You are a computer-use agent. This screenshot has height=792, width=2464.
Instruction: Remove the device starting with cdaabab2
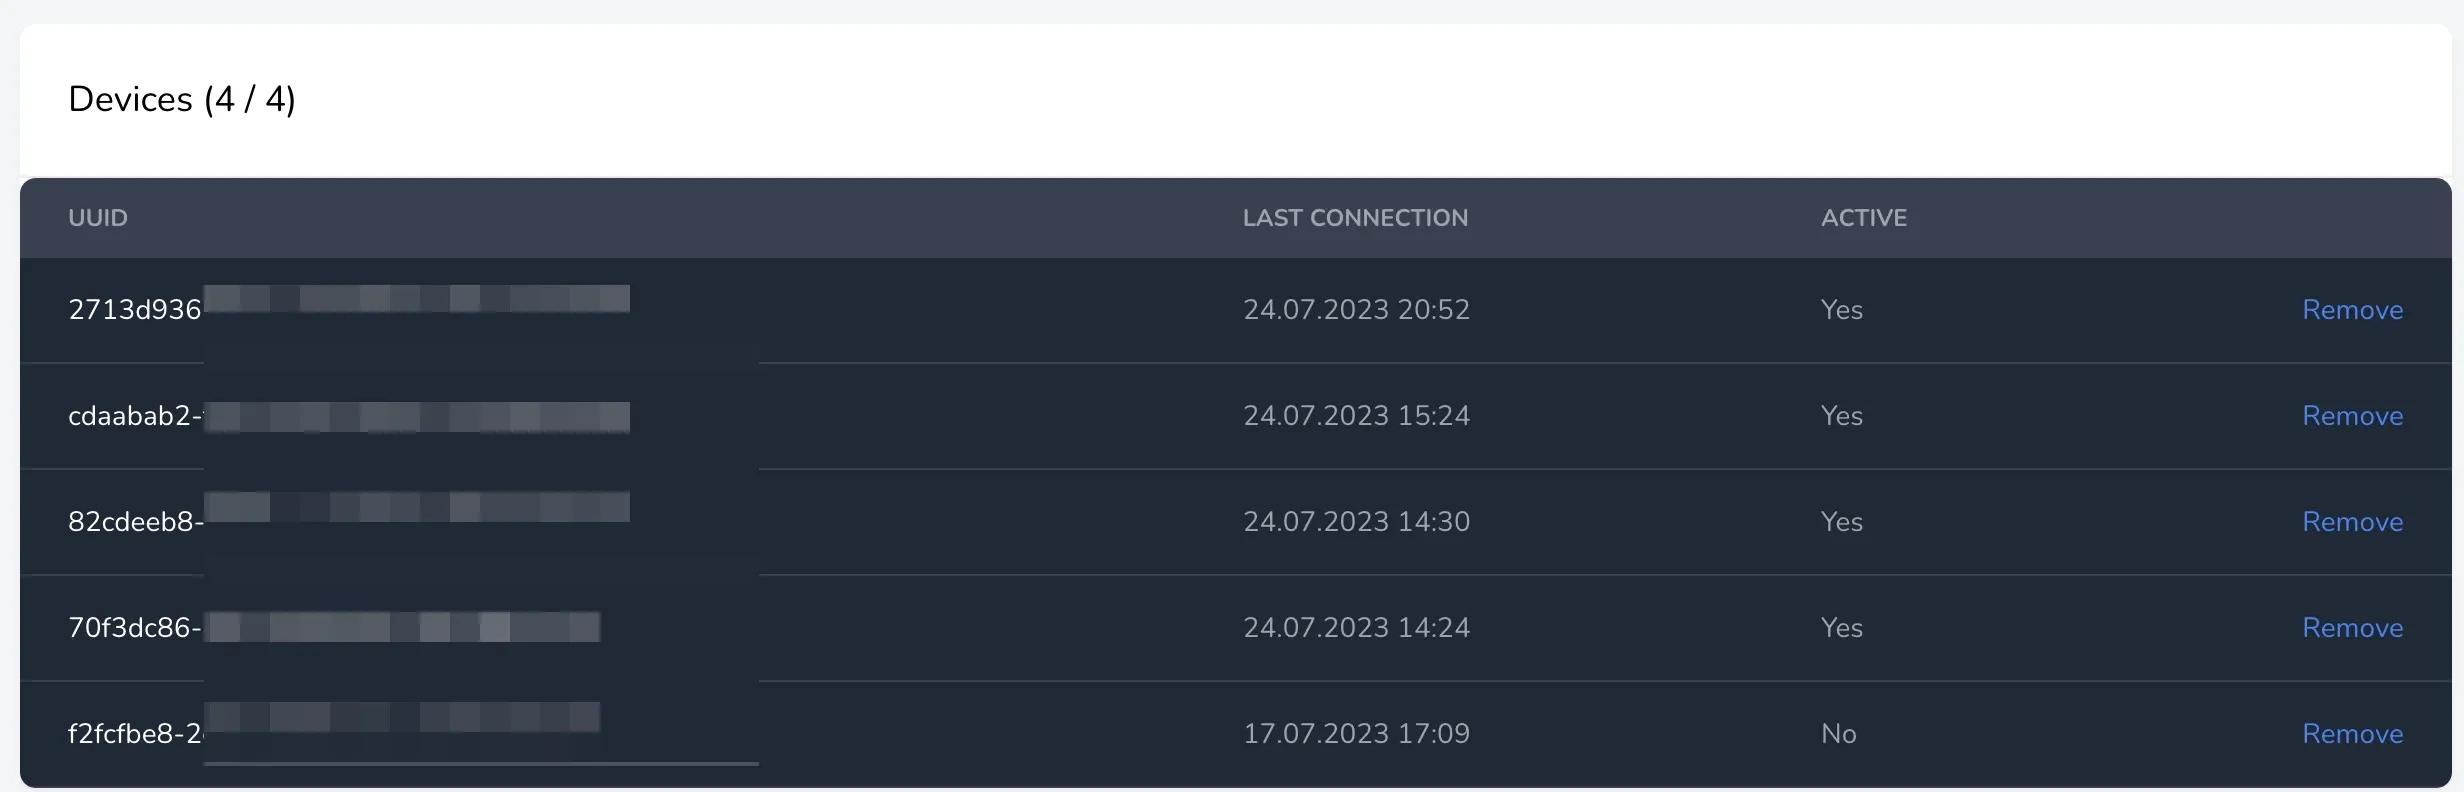(2352, 416)
